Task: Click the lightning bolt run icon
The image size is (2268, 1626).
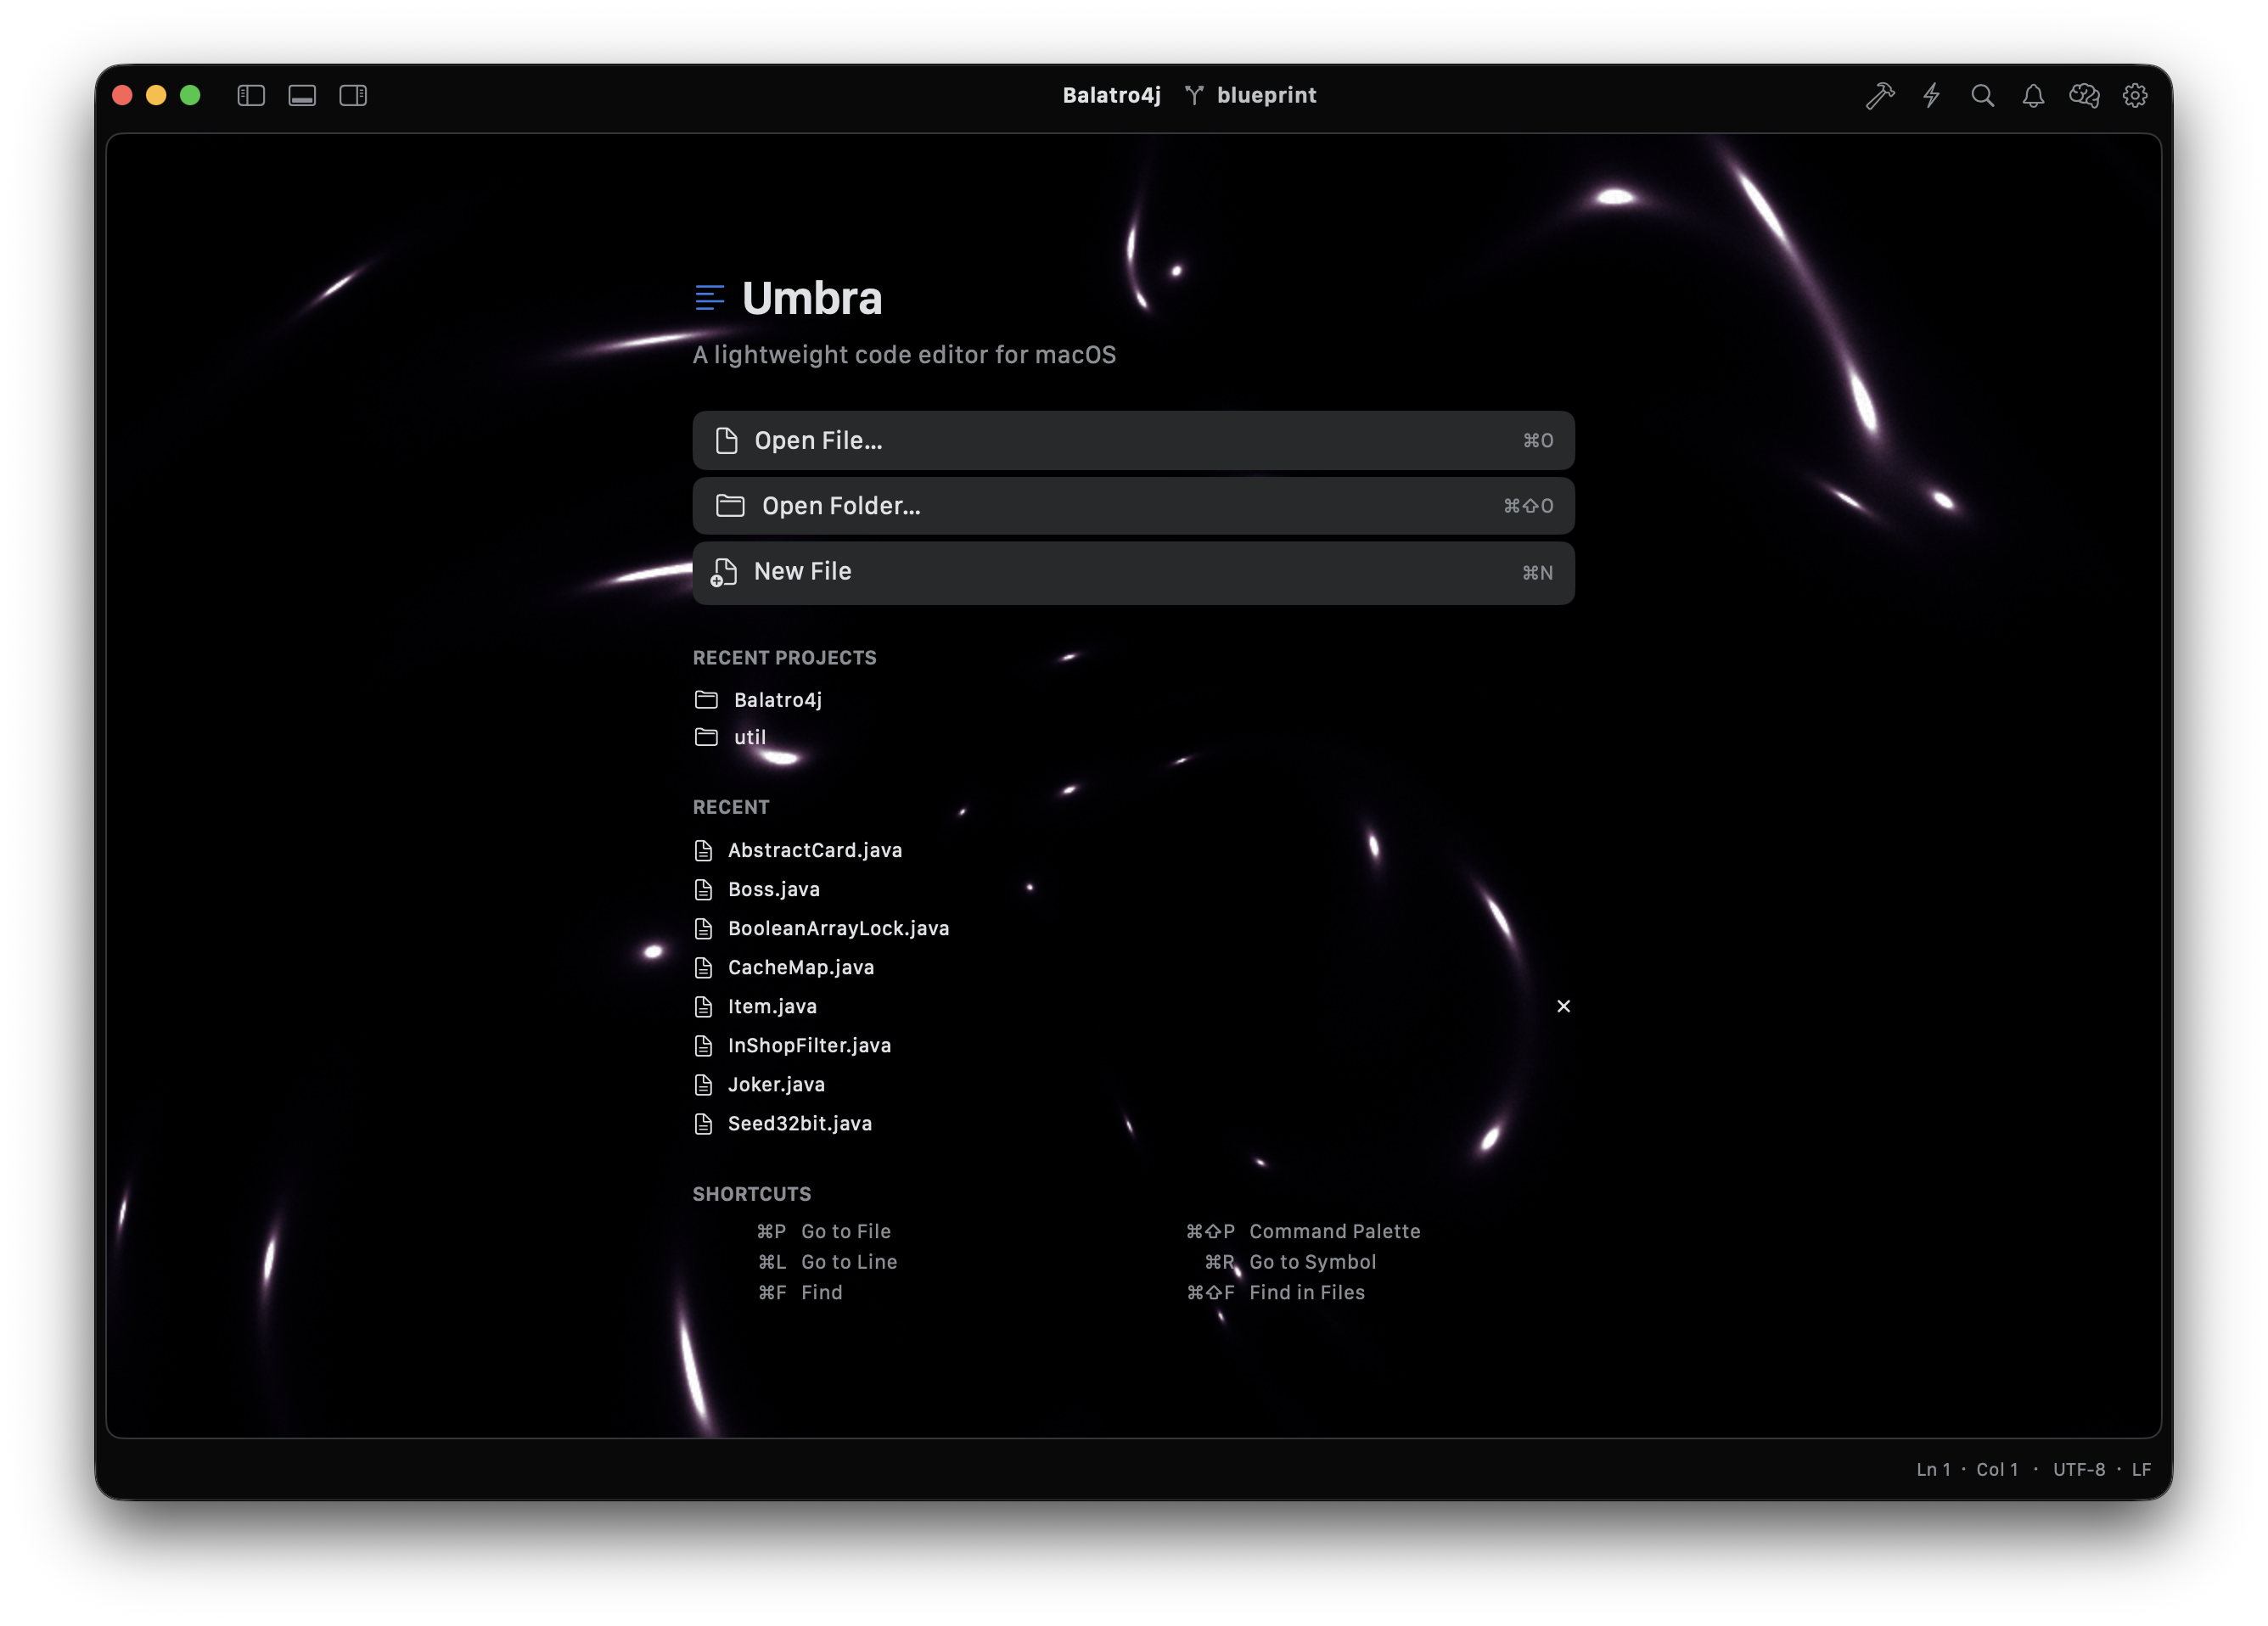Action: [1931, 95]
